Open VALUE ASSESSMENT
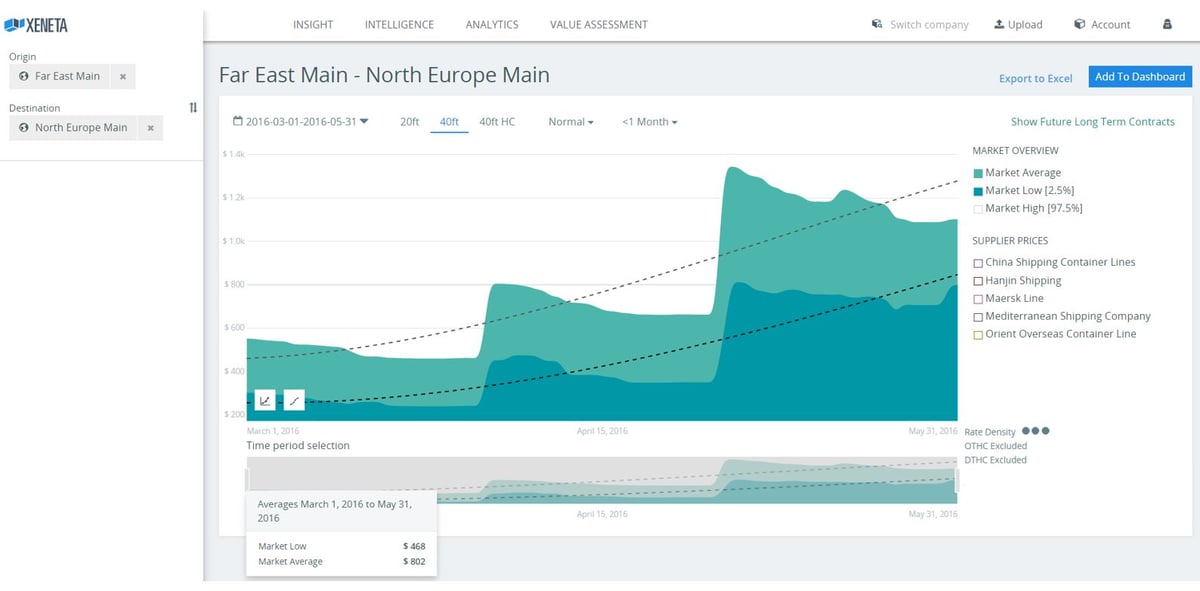 point(599,25)
